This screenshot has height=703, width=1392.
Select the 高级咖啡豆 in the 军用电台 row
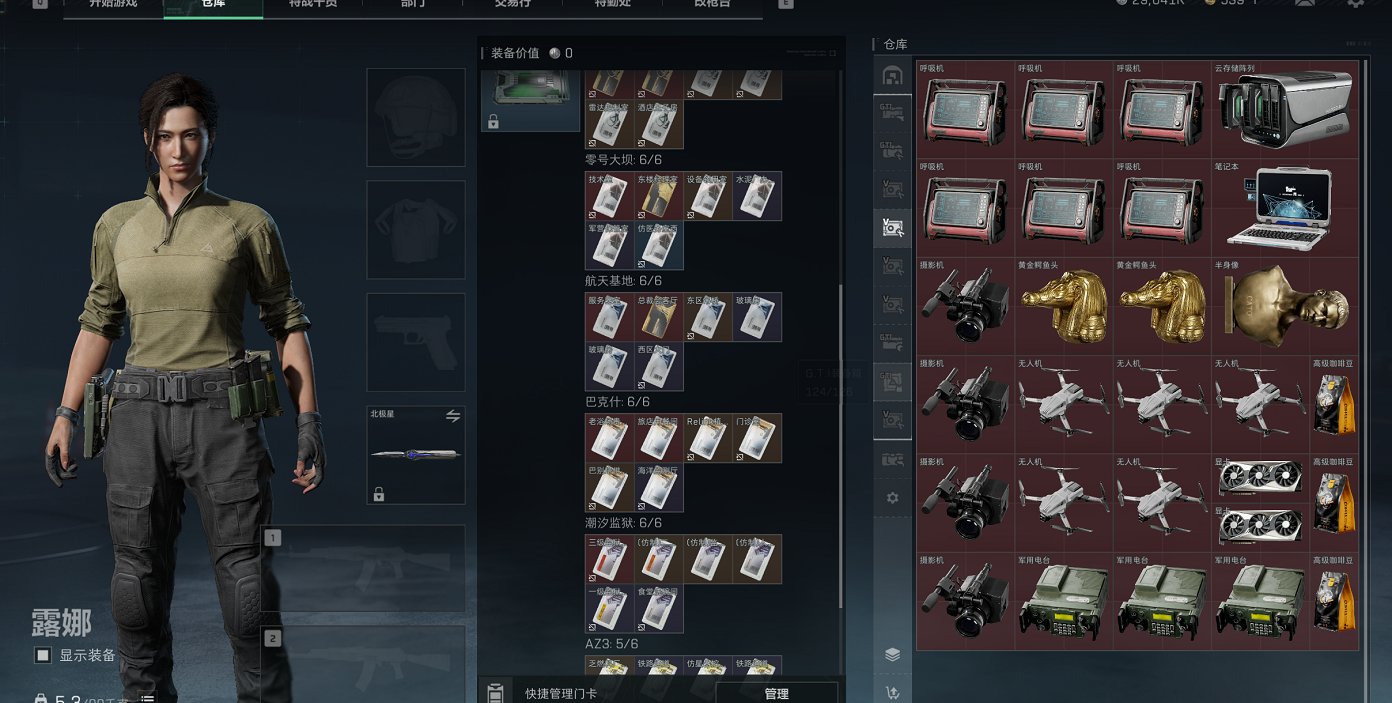[x=1335, y=601]
